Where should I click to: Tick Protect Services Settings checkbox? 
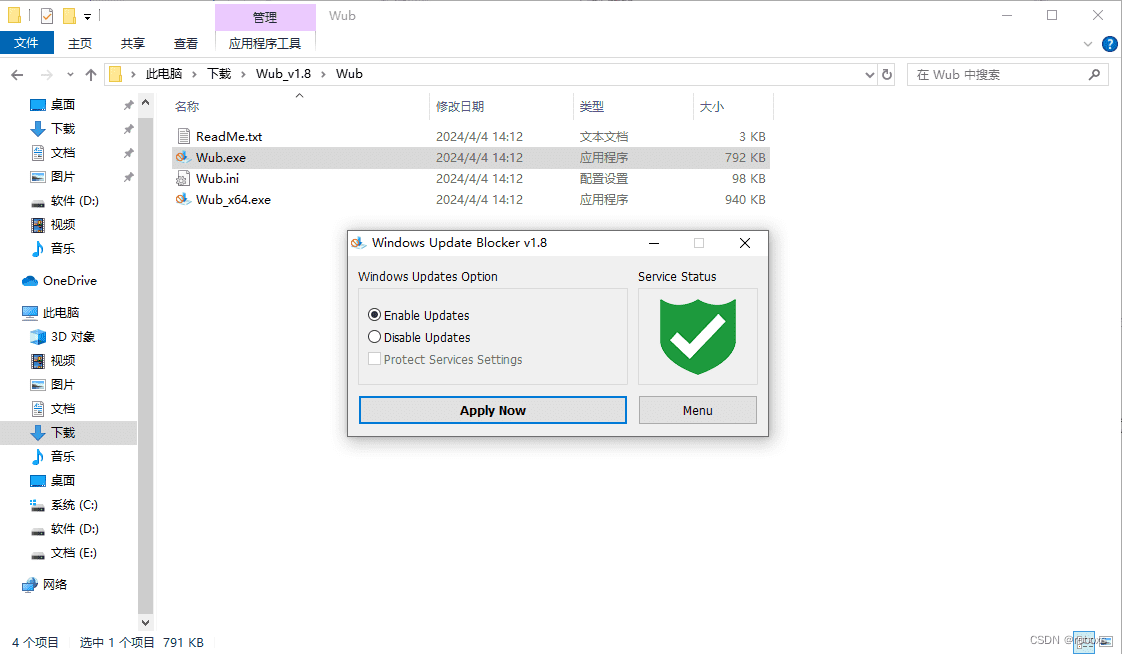[374, 358]
